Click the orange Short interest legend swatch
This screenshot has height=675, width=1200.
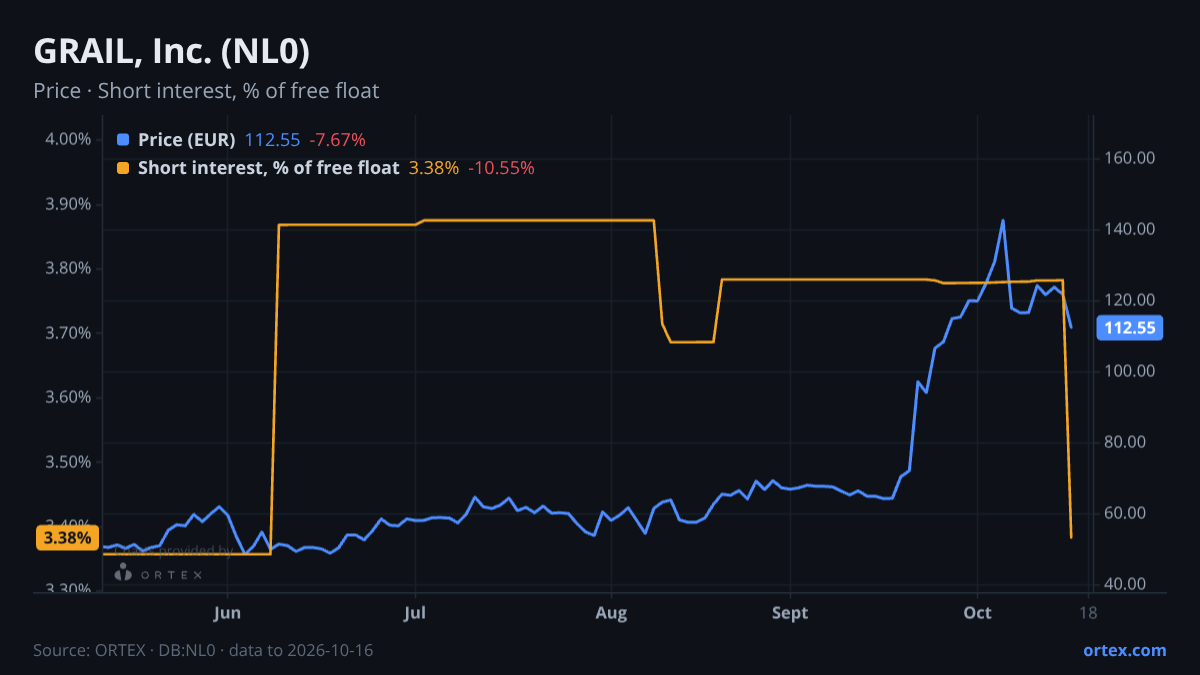pos(123,168)
